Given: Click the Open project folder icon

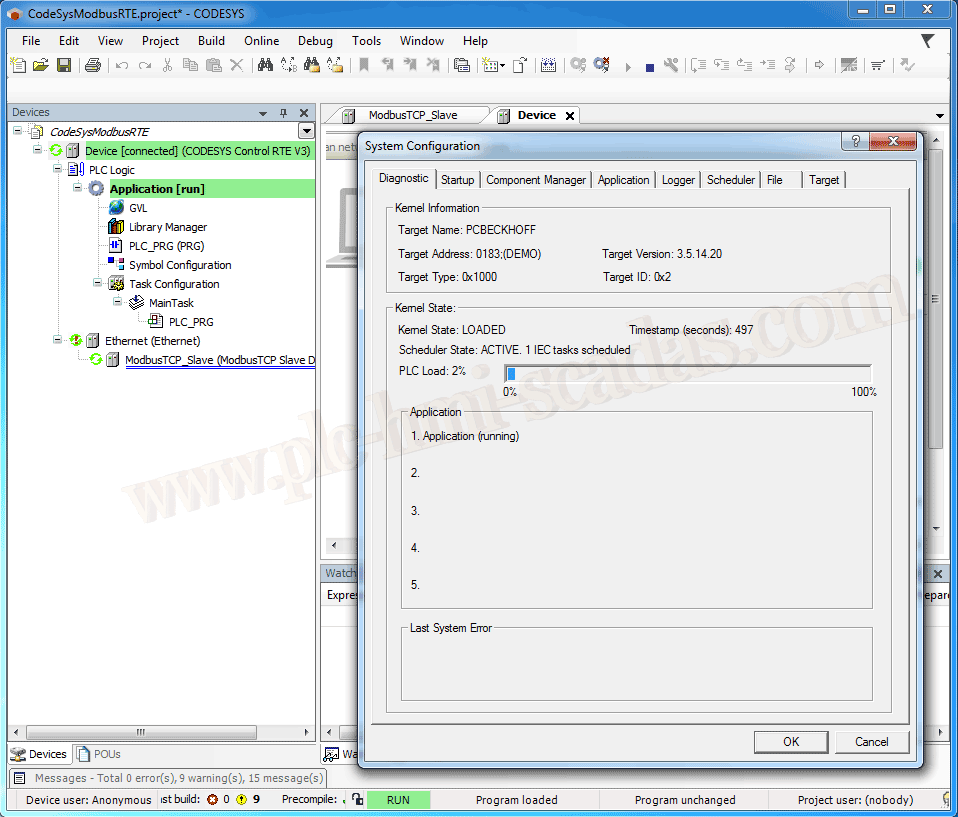Looking at the screenshot, I should click(x=41, y=65).
